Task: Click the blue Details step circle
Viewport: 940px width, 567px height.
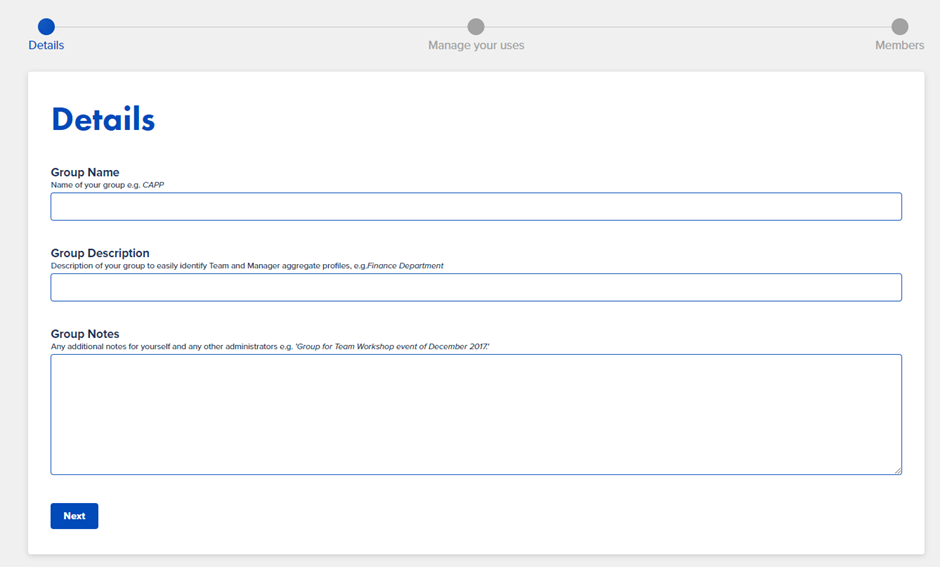Action: tap(46, 26)
